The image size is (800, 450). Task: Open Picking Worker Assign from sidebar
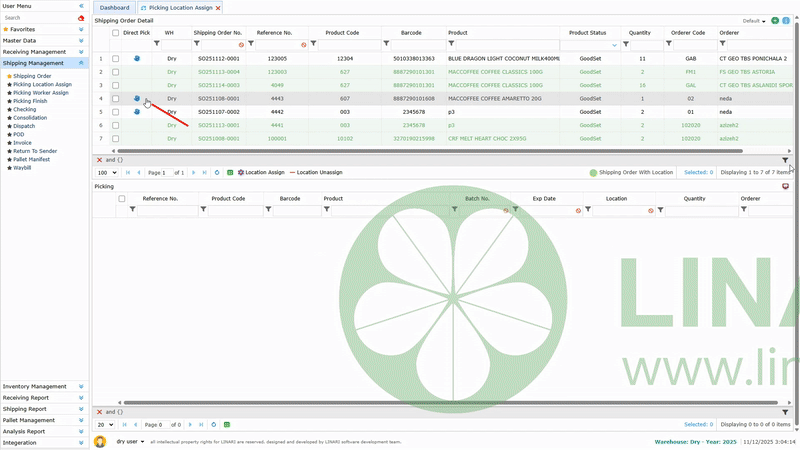[41, 93]
